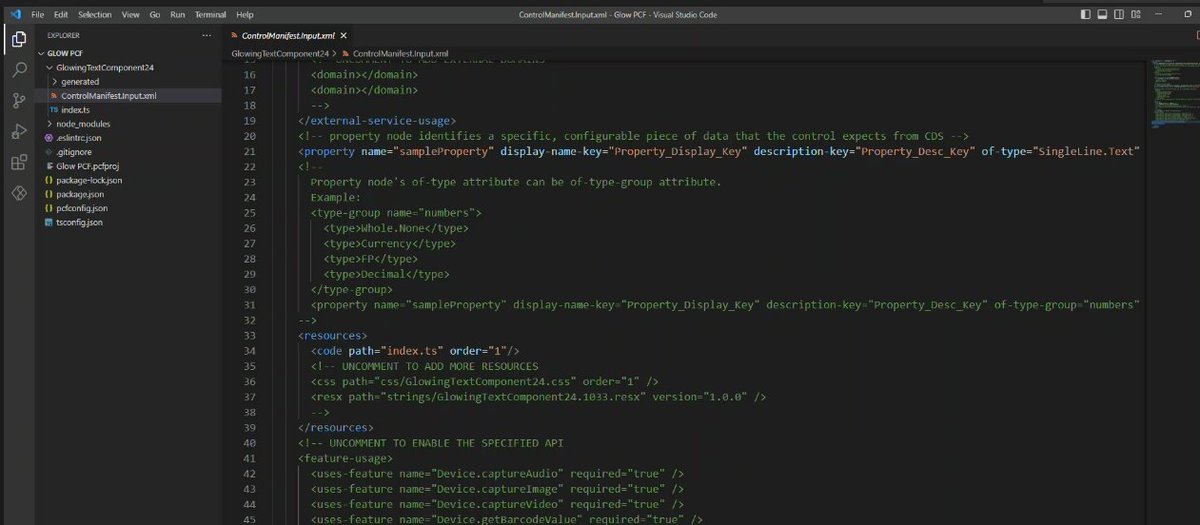Click the file icon beside Glow PCF.pcfproj
The image size is (1200, 525).
pos(48,166)
